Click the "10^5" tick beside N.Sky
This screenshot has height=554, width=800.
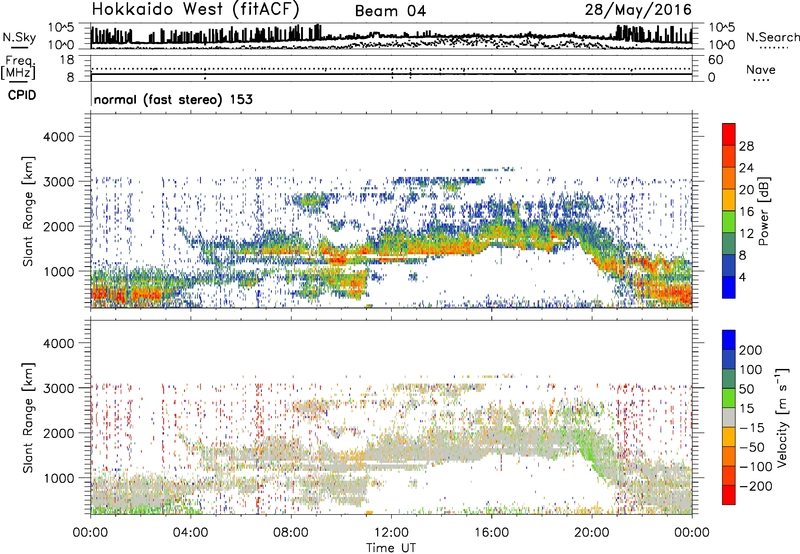click(61, 27)
